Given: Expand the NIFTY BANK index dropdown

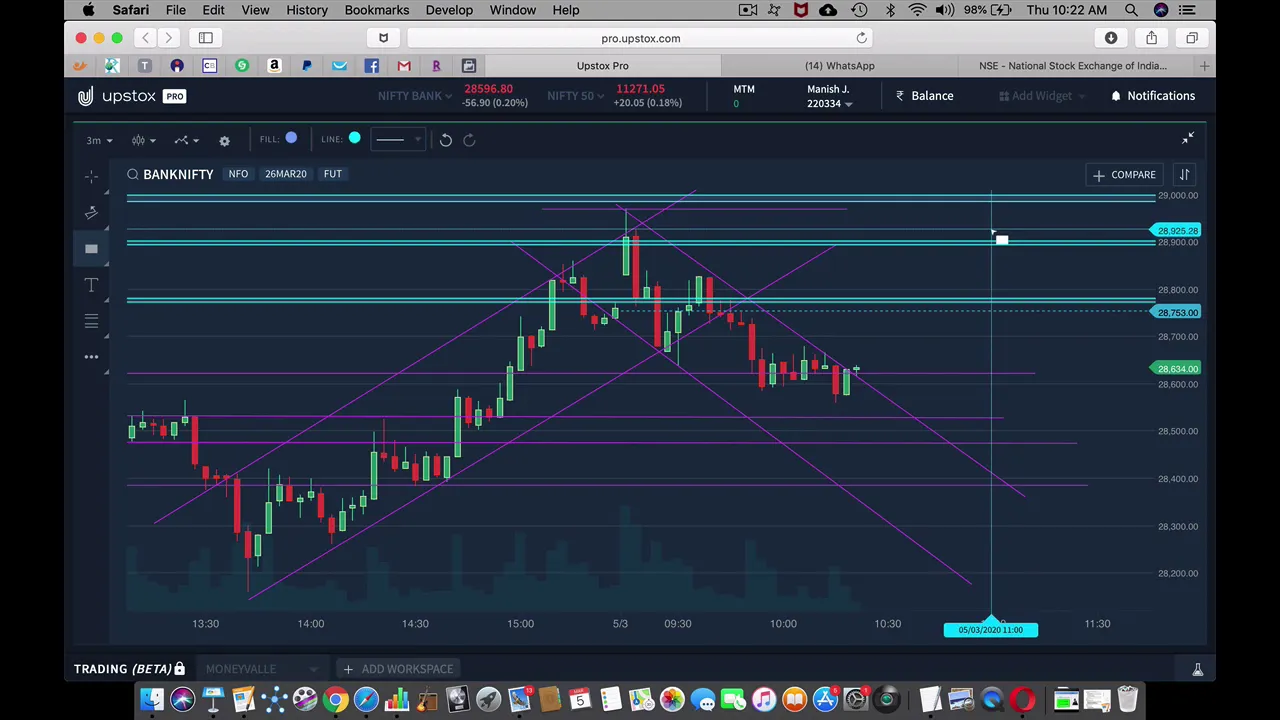Looking at the screenshot, I should [x=414, y=96].
